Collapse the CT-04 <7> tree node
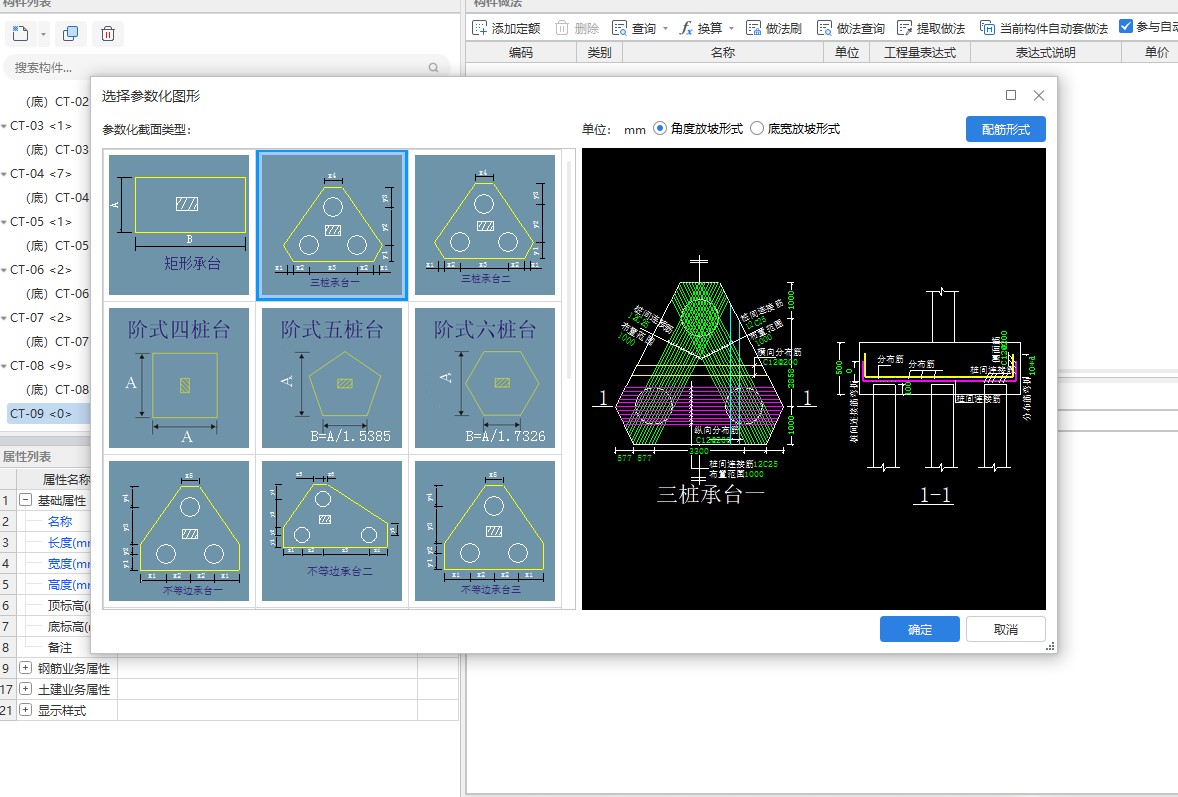1178x797 pixels. (x=5, y=174)
